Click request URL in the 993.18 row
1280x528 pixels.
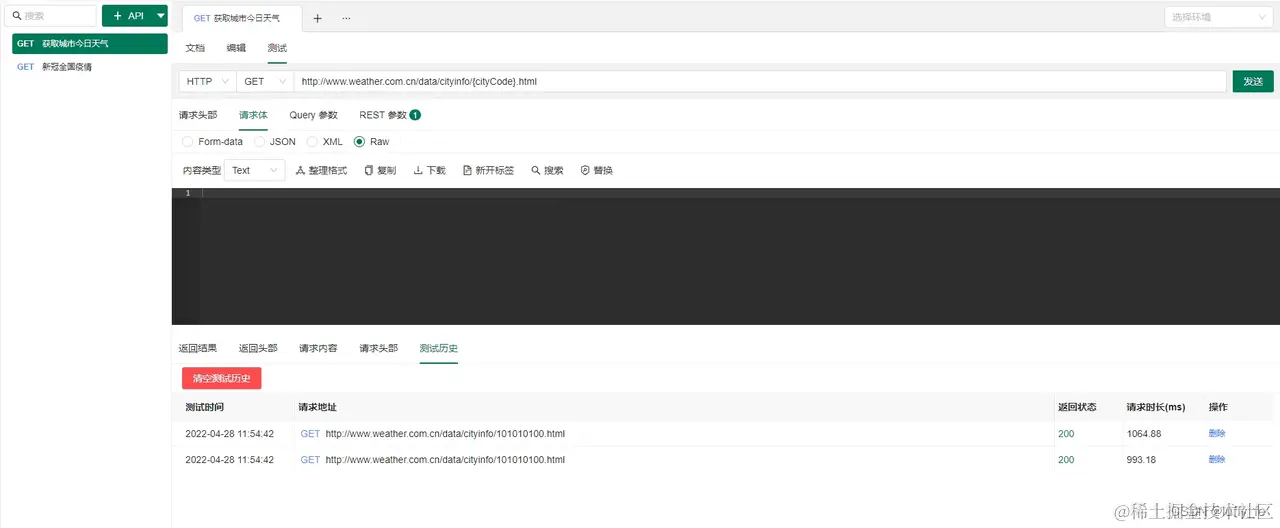click(x=445, y=459)
